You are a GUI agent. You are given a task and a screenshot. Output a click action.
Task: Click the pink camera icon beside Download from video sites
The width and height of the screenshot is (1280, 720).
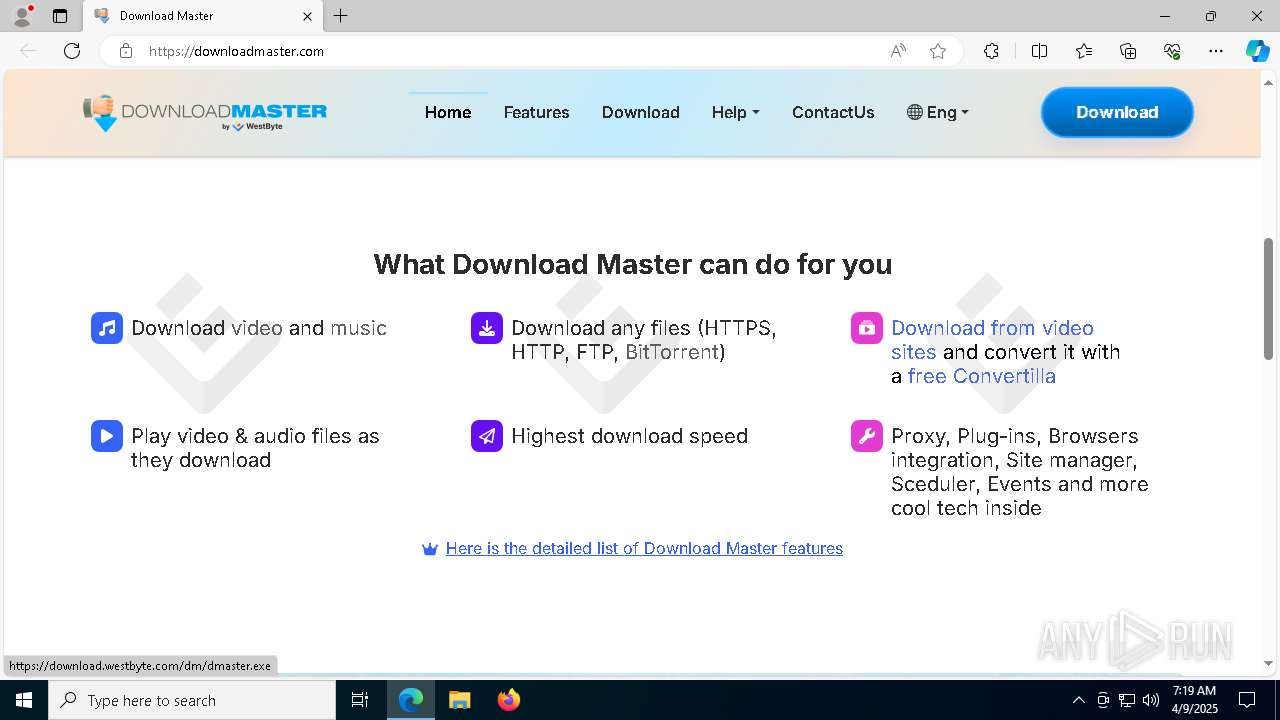(867, 328)
